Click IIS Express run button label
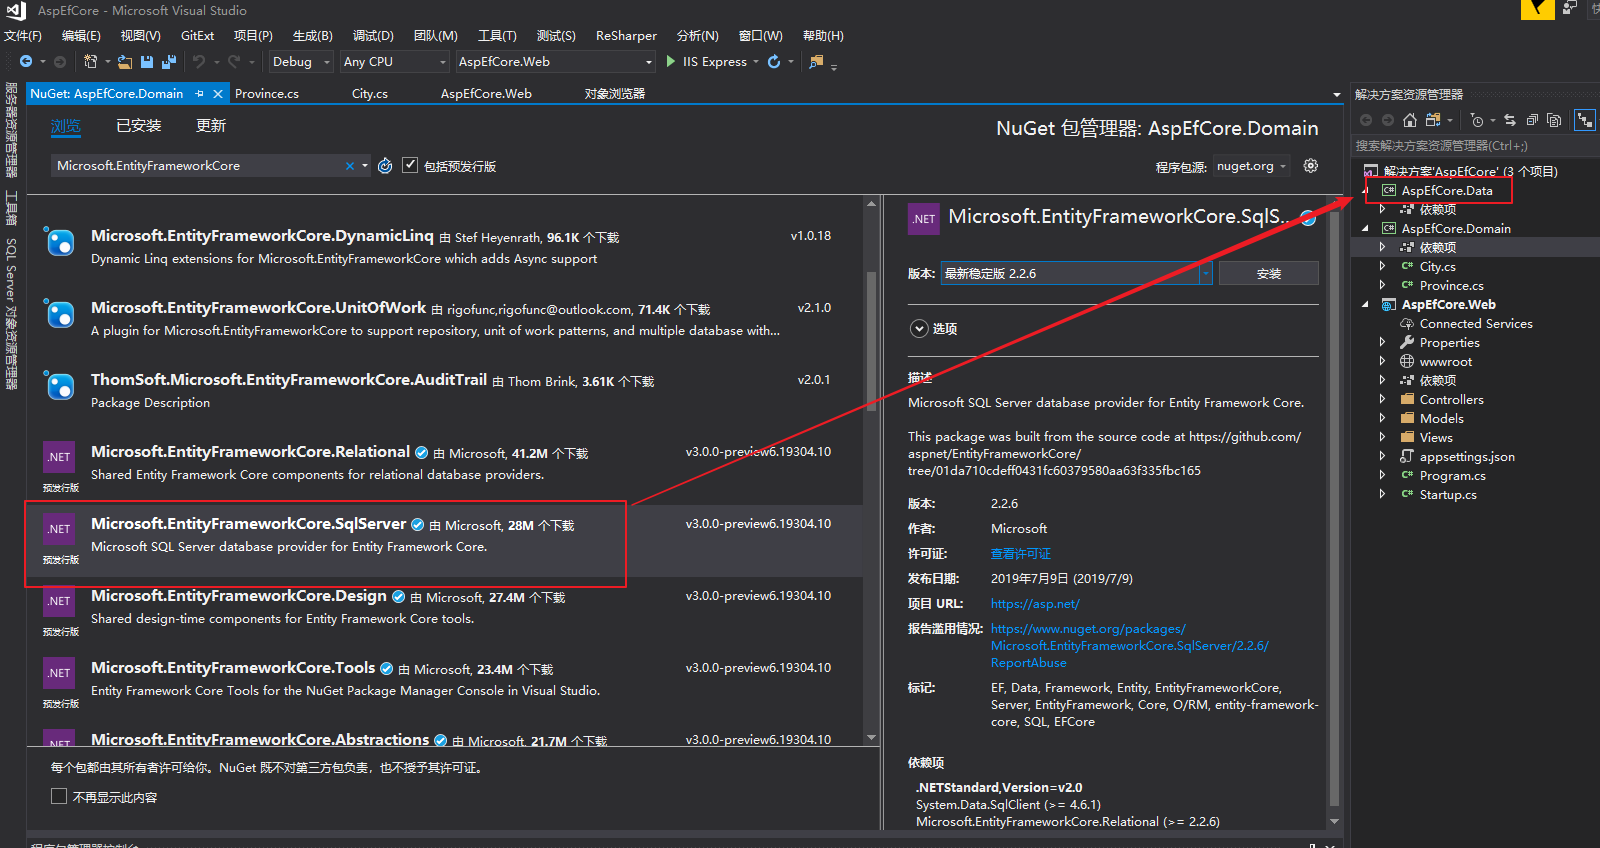 pos(715,62)
